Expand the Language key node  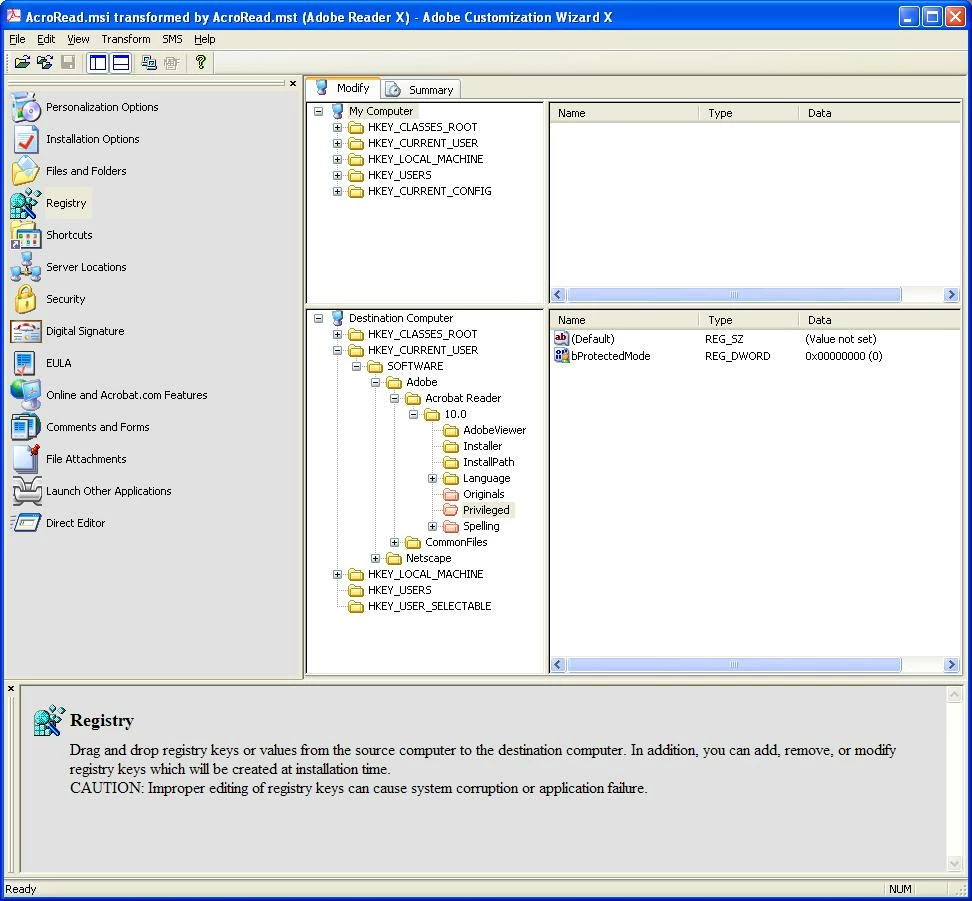433,478
